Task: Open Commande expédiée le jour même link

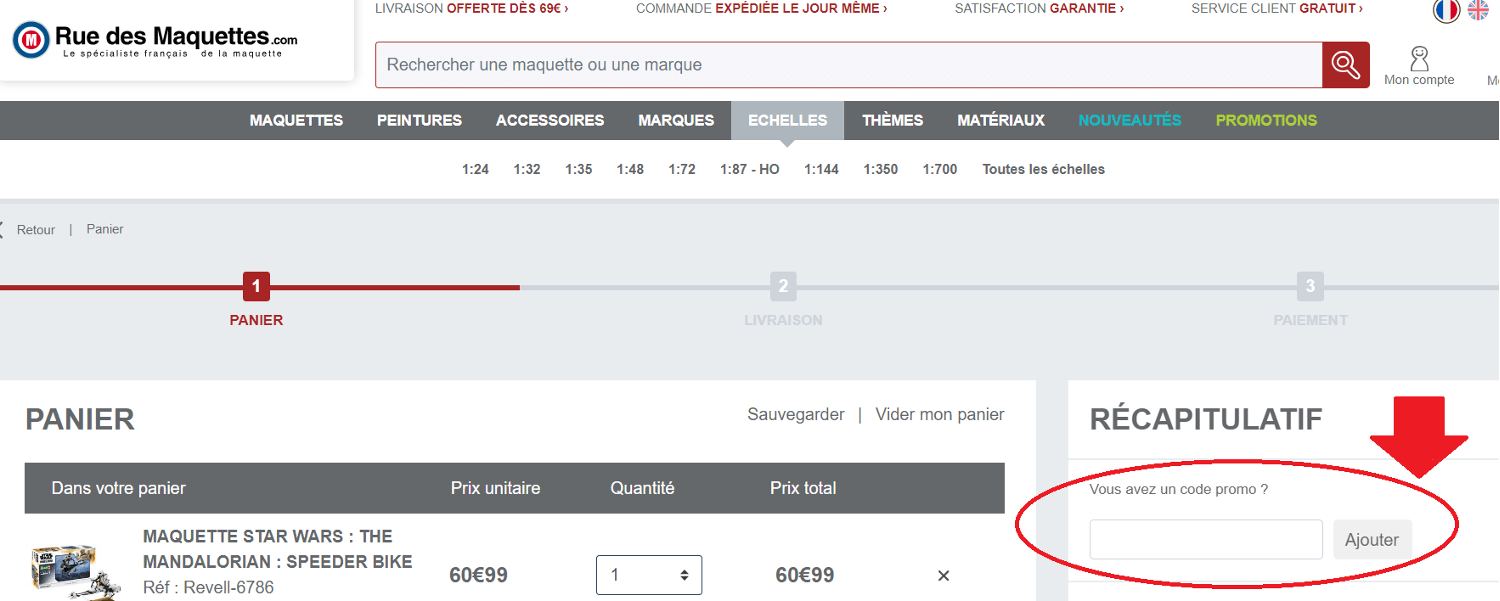Action: [x=762, y=9]
